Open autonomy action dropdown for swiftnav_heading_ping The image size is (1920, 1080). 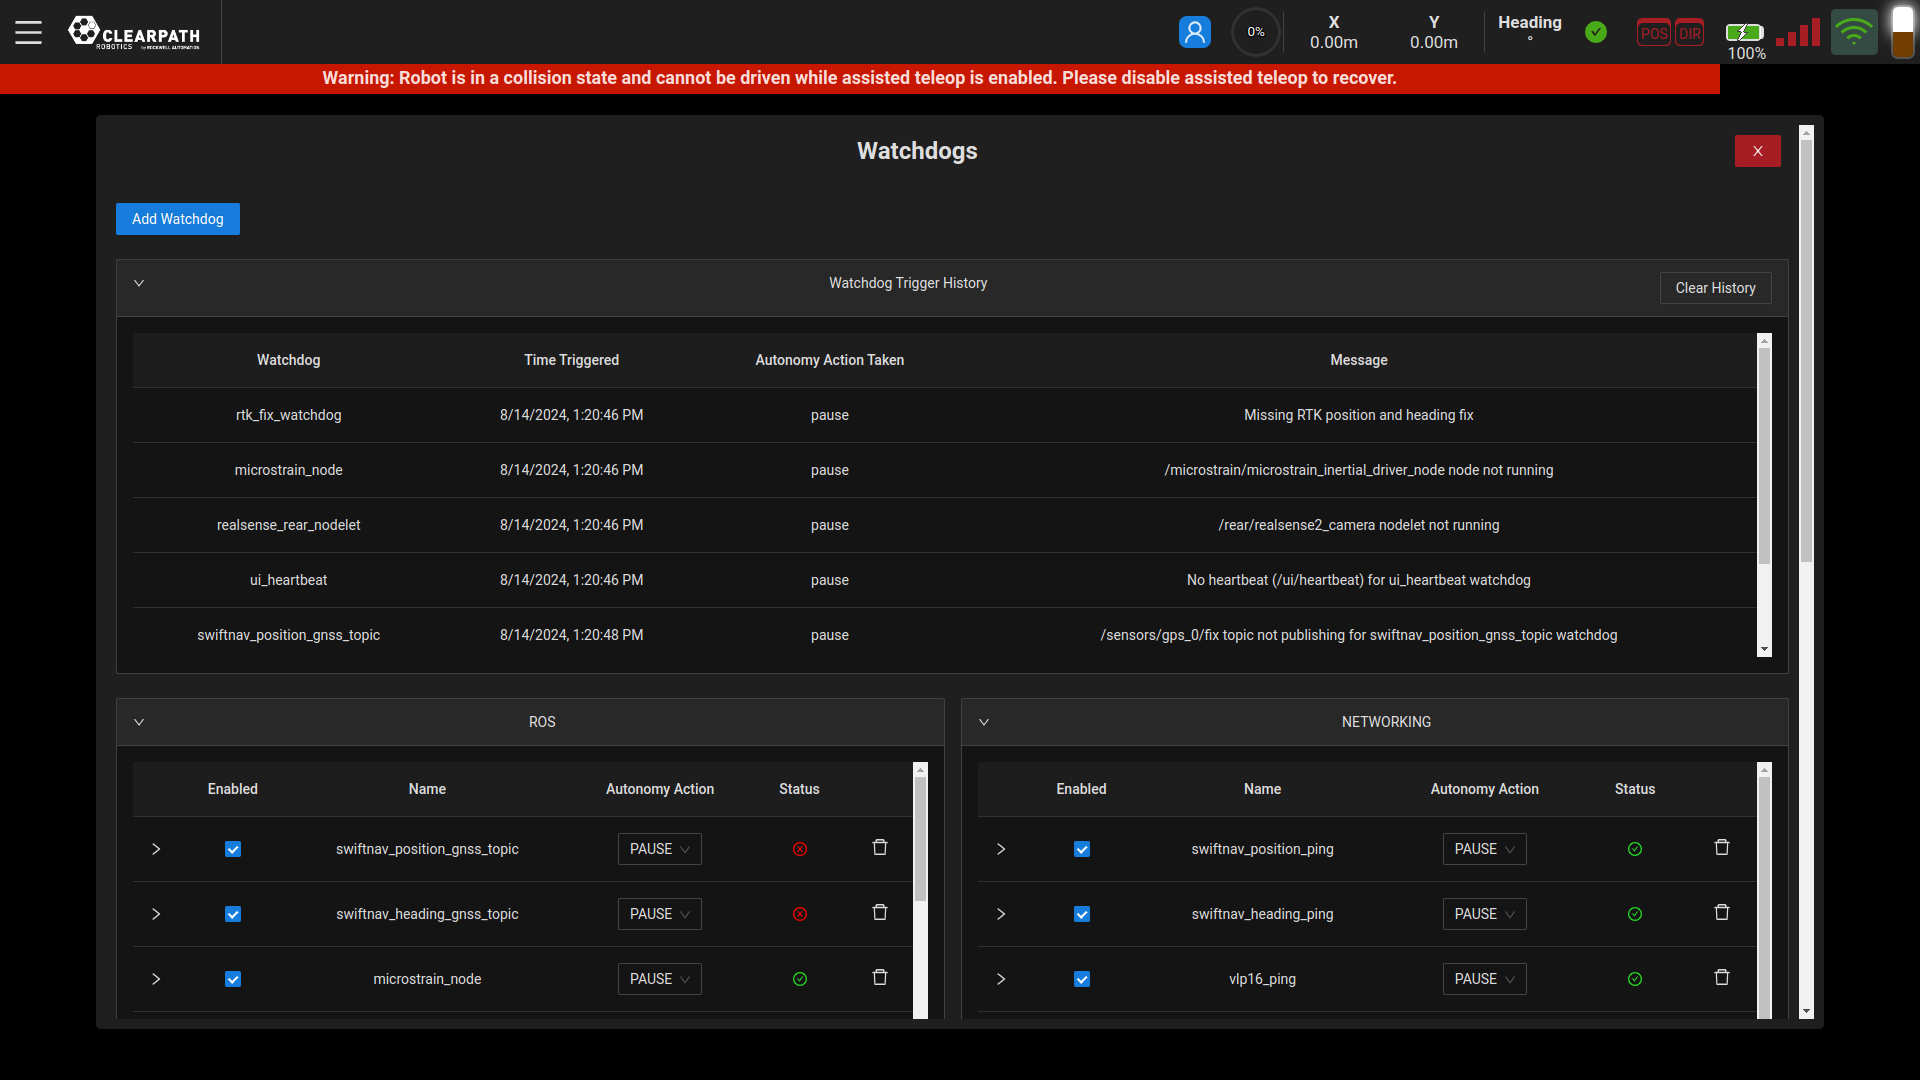[x=1484, y=914]
